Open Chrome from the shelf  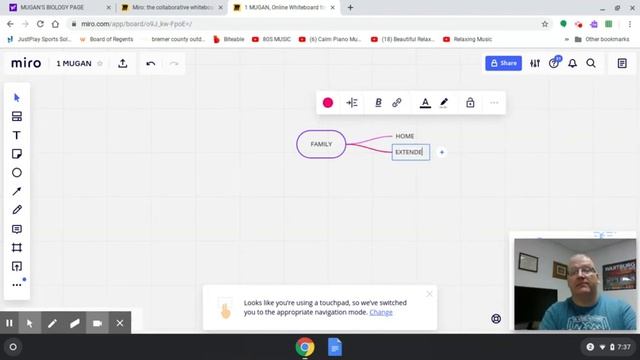(x=305, y=347)
